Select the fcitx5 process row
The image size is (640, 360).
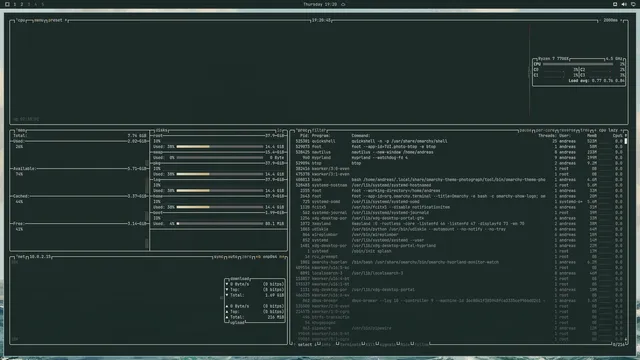[459, 207]
